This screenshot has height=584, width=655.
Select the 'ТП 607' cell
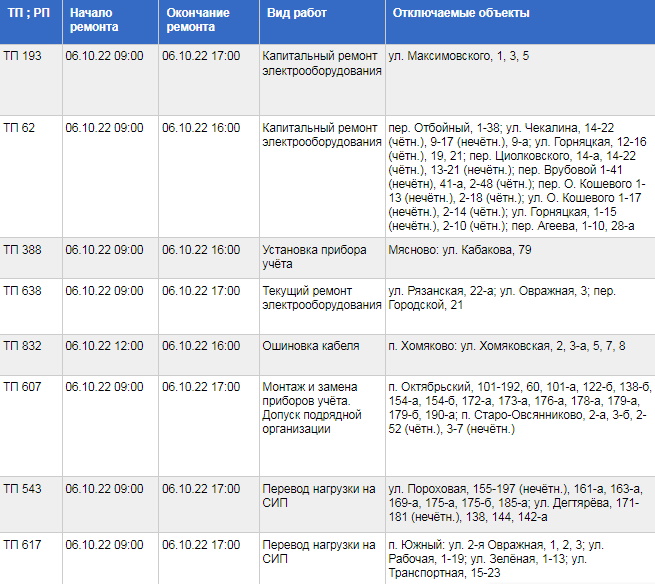tap(22, 387)
